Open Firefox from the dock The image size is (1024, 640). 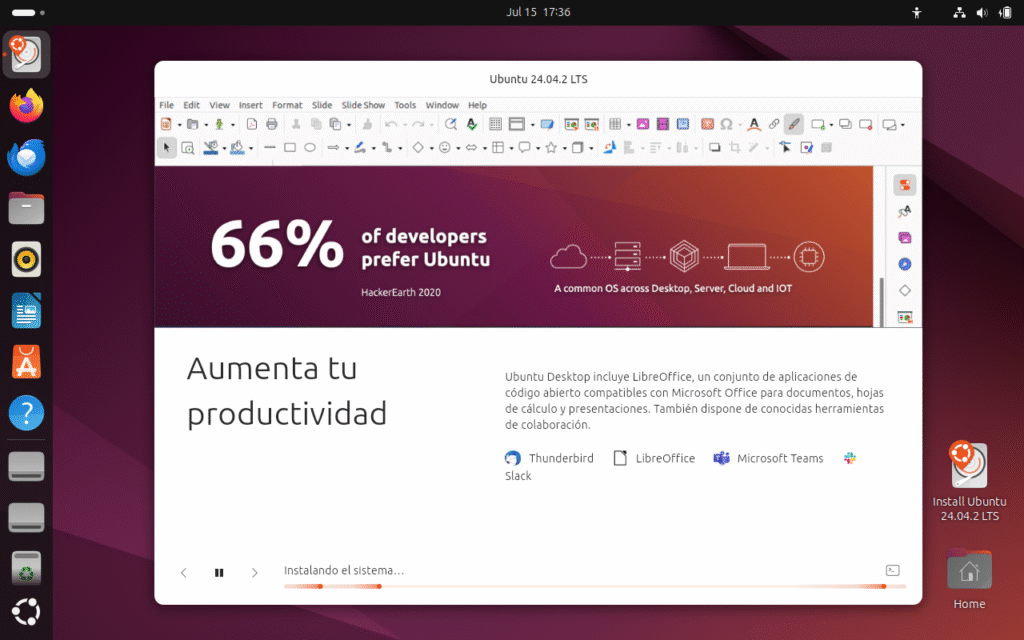(x=26, y=106)
